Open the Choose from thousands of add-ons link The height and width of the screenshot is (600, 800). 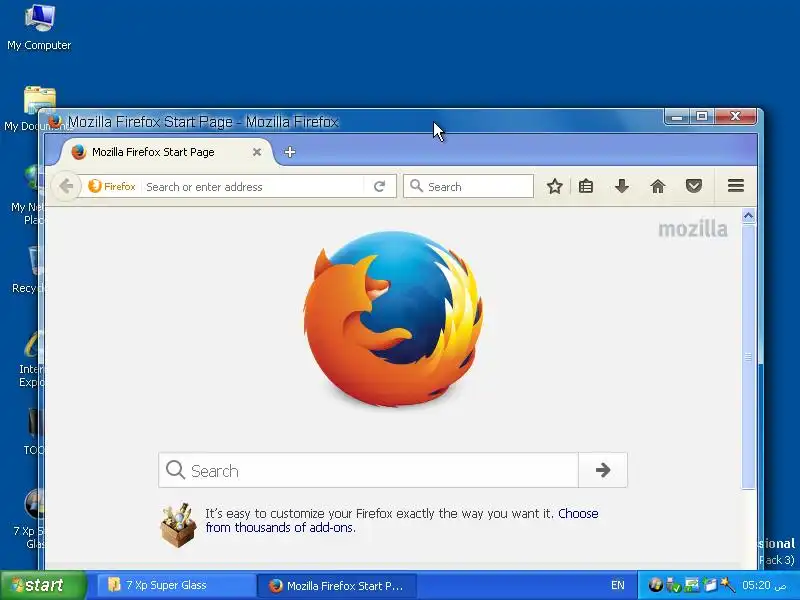401,520
